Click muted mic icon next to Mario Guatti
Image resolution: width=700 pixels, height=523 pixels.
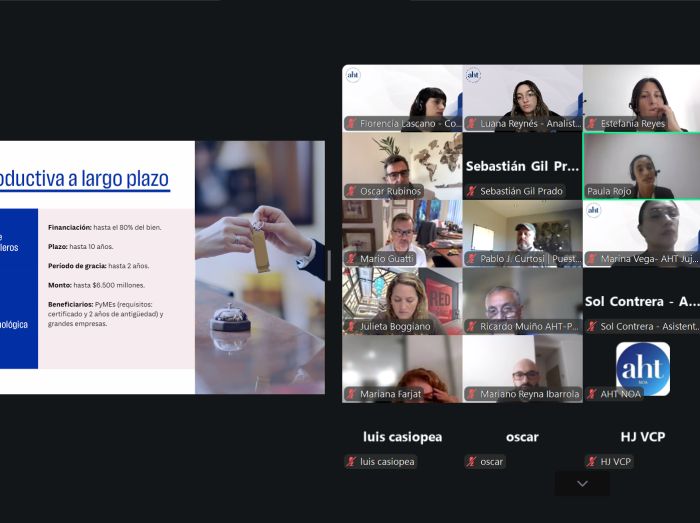click(352, 259)
